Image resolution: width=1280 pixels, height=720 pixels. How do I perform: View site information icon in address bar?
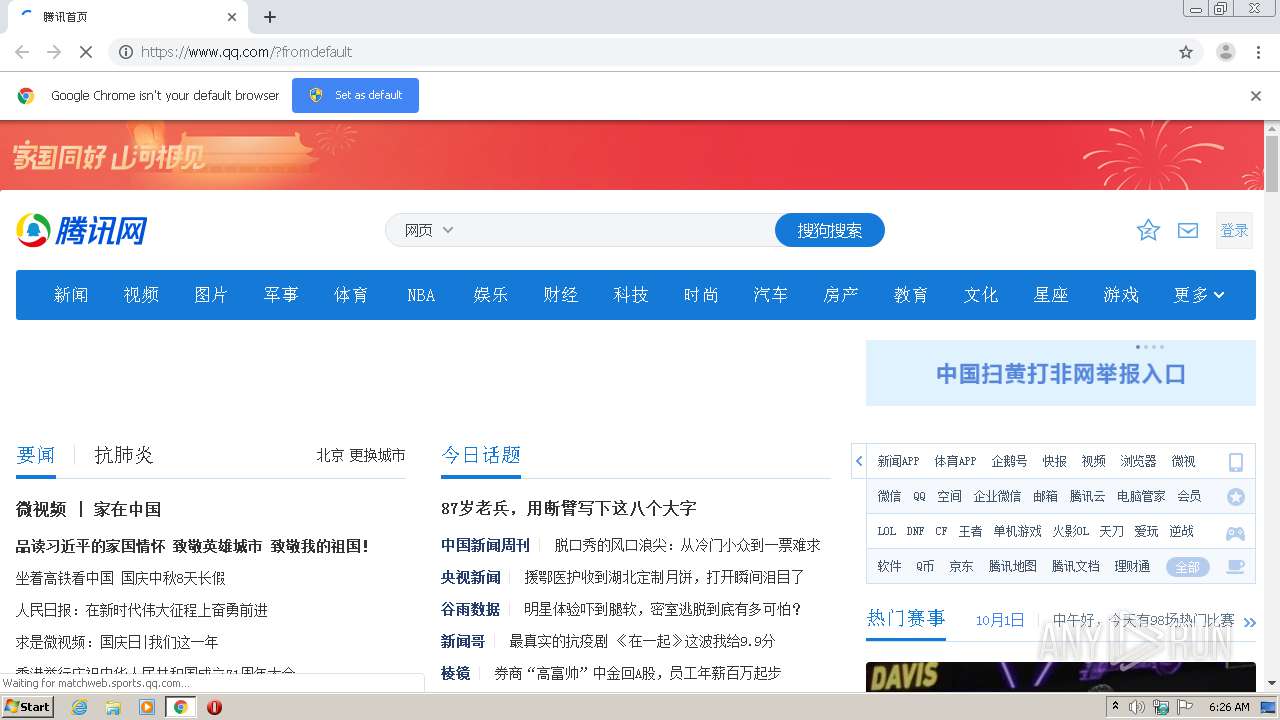pos(126,52)
